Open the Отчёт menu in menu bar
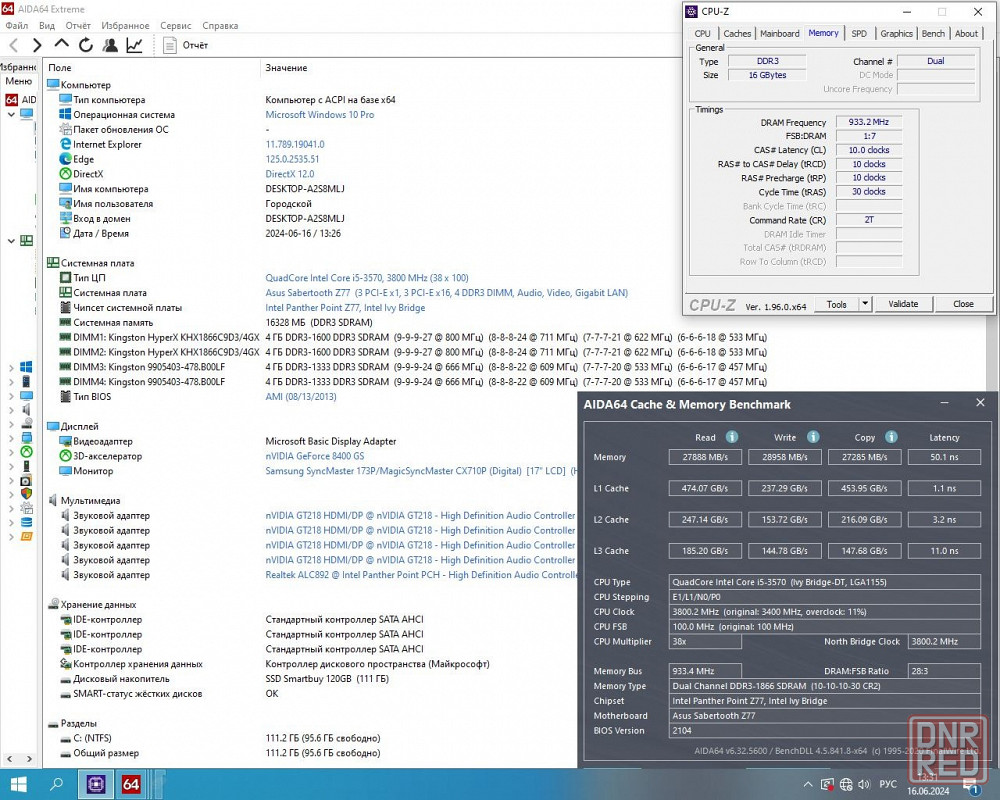Screen dimensions: 1000x800 click(x=78, y=26)
